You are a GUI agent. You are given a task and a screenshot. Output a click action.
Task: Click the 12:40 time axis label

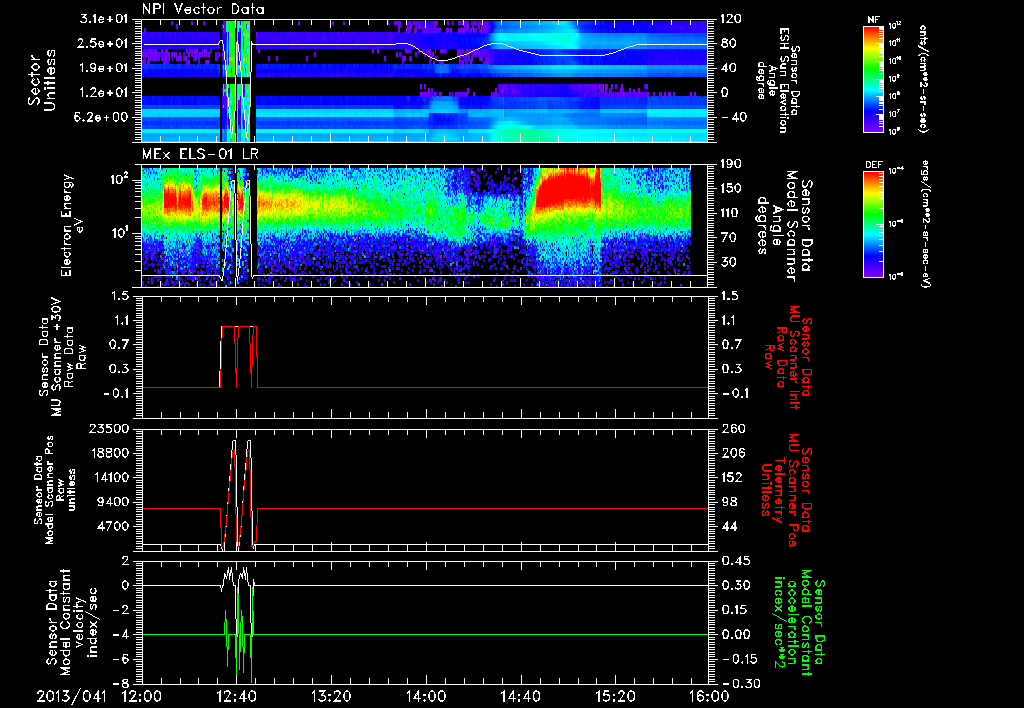236,696
